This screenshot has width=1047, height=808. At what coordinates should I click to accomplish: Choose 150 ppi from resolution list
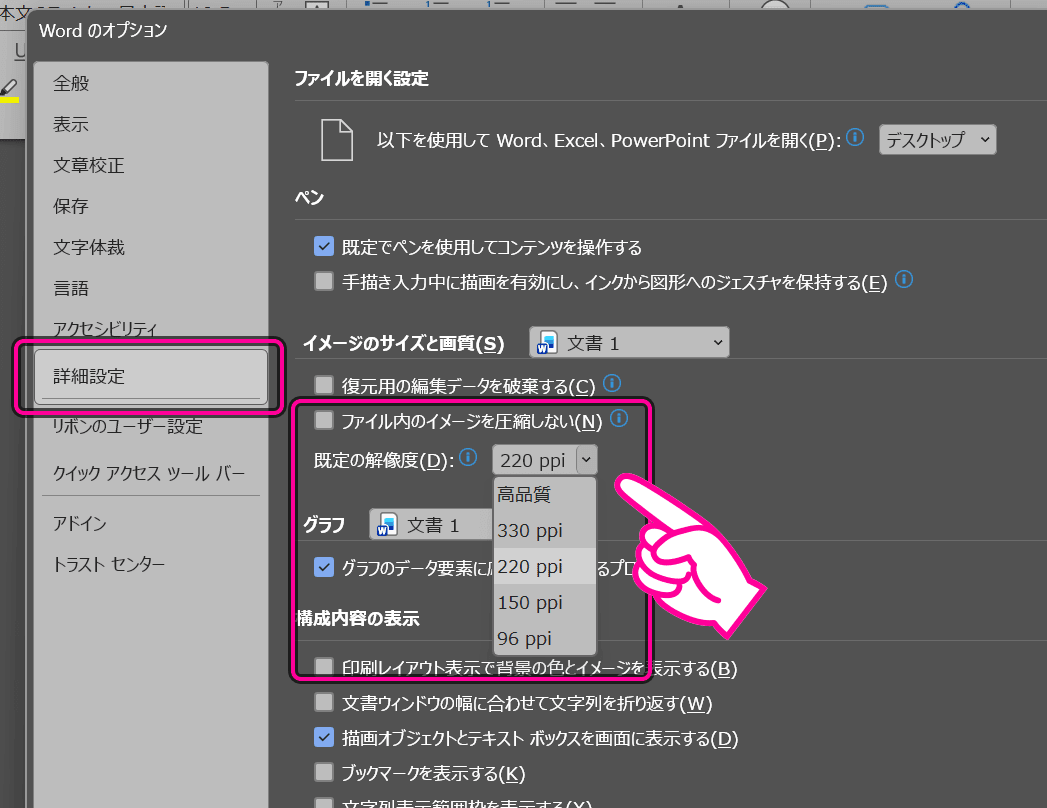pos(544,603)
